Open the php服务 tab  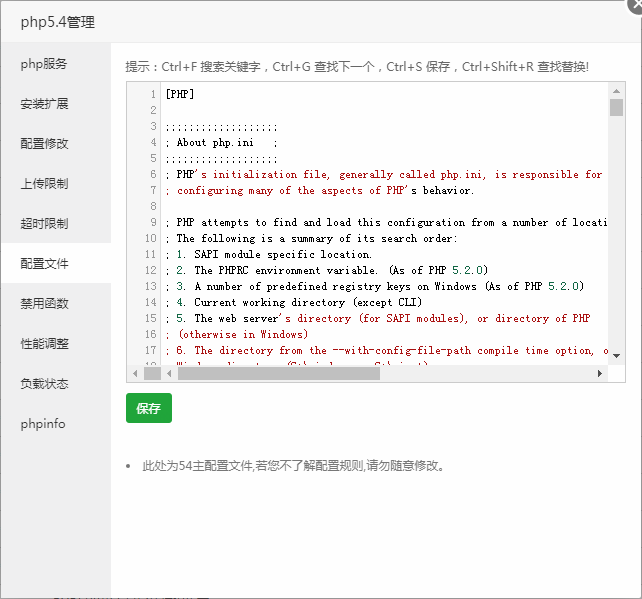coord(44,64)
